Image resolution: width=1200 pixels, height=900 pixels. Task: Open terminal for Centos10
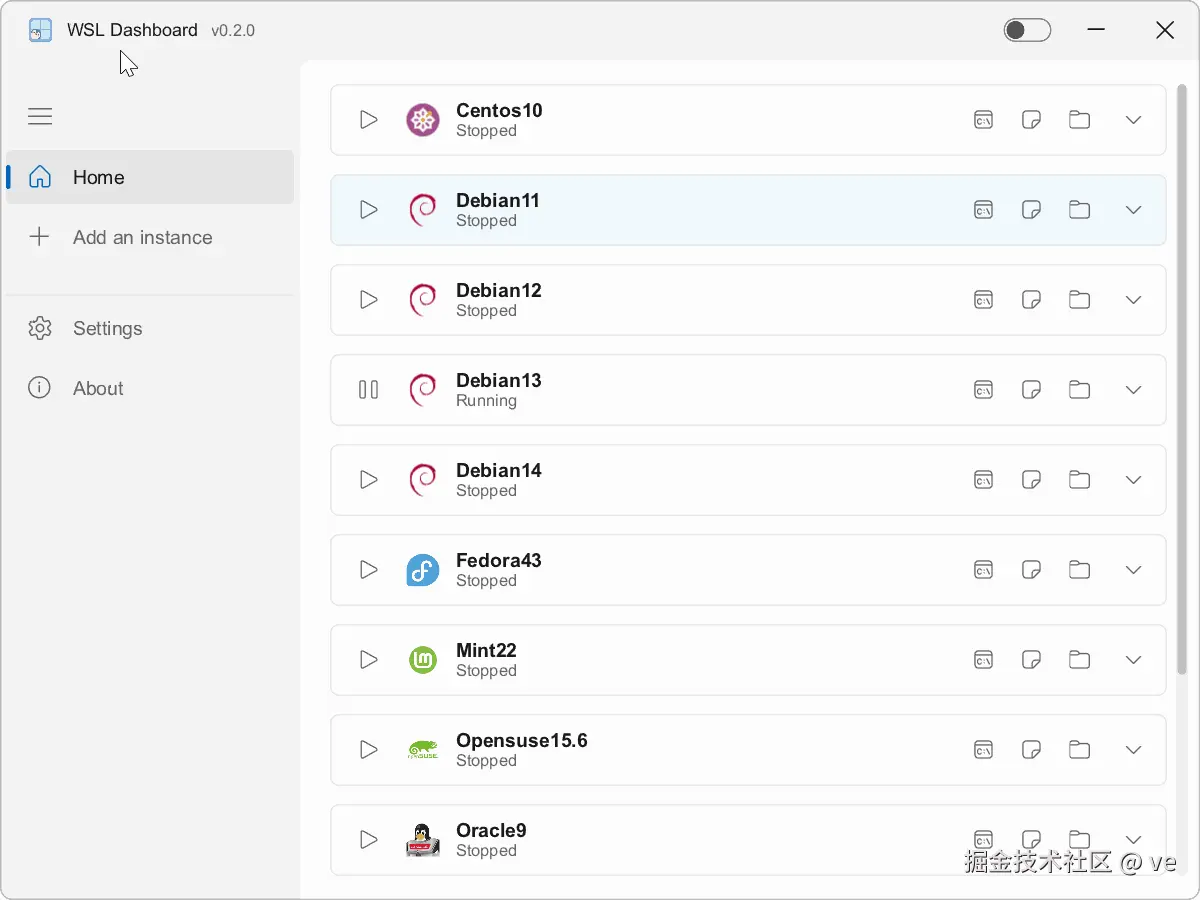point(984,120)
